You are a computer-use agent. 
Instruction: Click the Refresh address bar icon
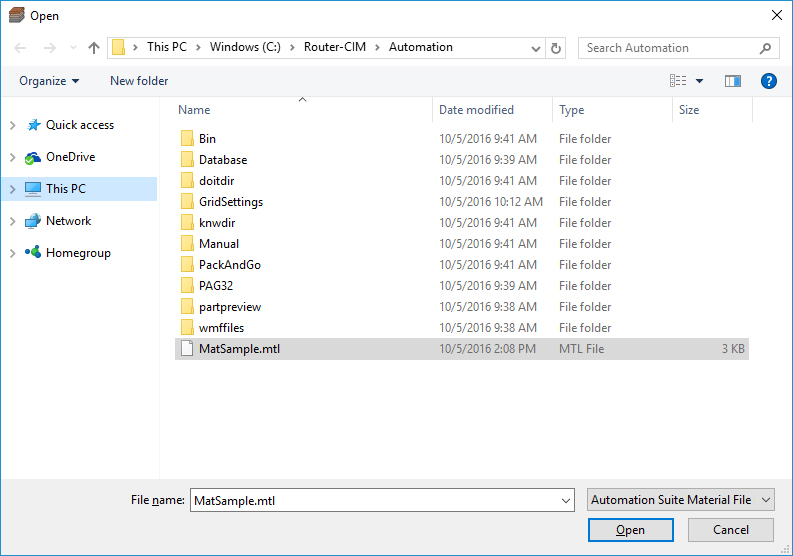pos(557,48)
